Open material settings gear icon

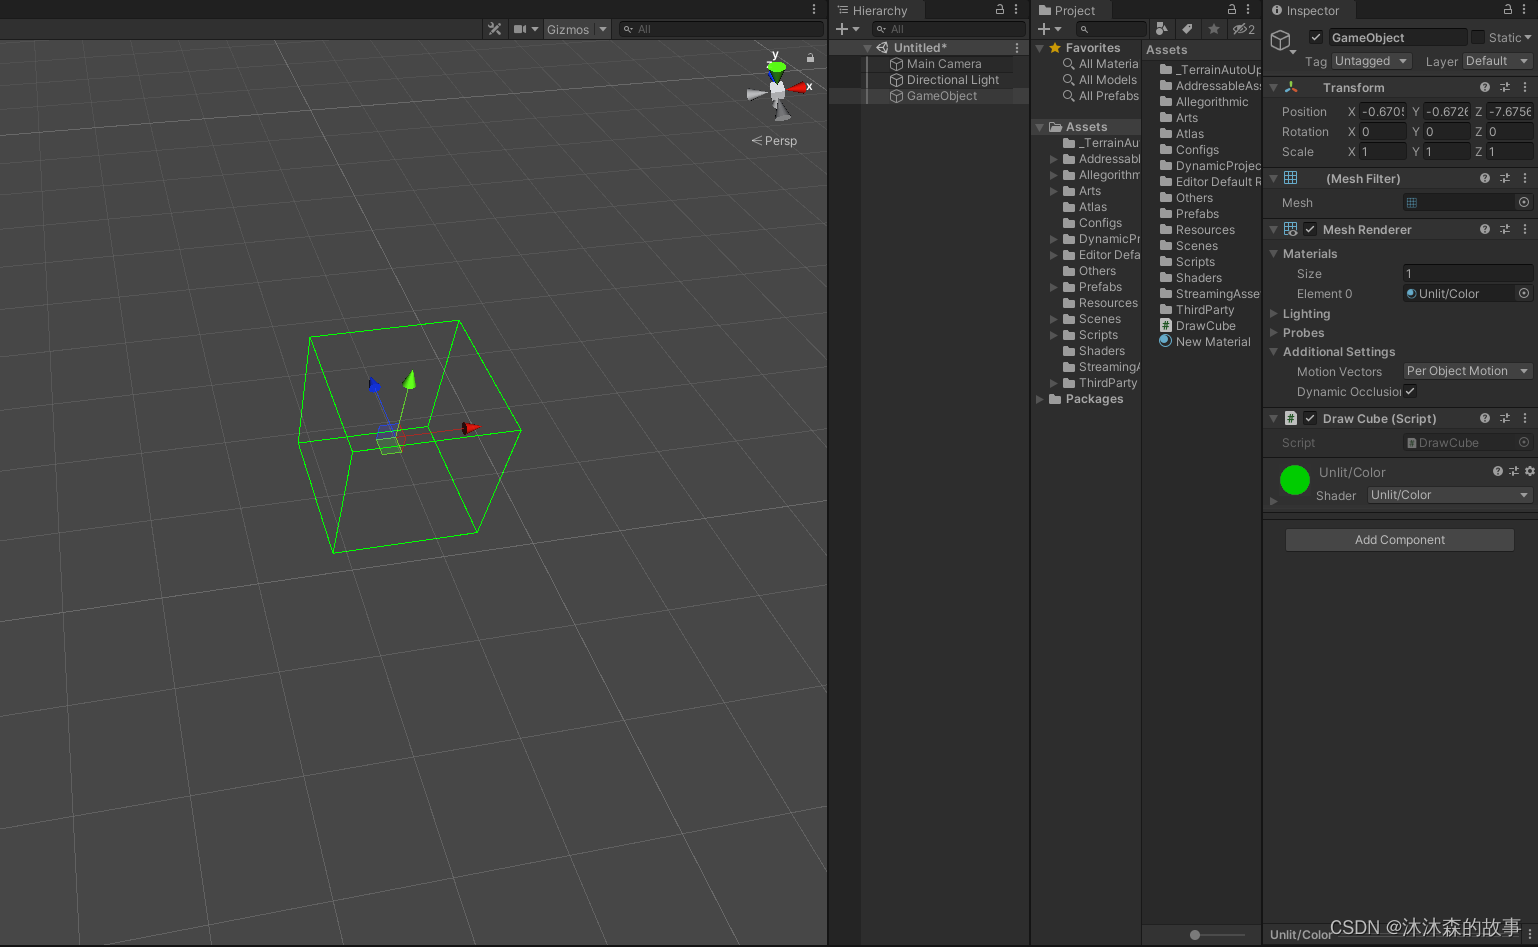(x=1529, y=471)
